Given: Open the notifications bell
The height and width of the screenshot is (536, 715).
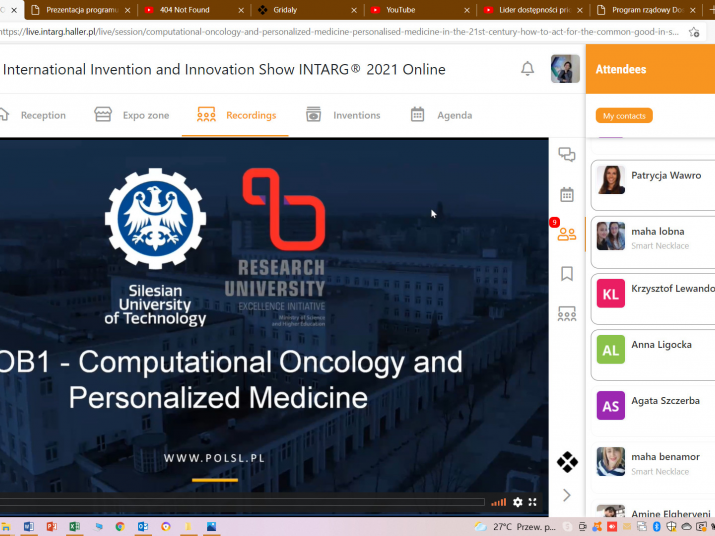Looking at the screenshot, I should [527, 69].
